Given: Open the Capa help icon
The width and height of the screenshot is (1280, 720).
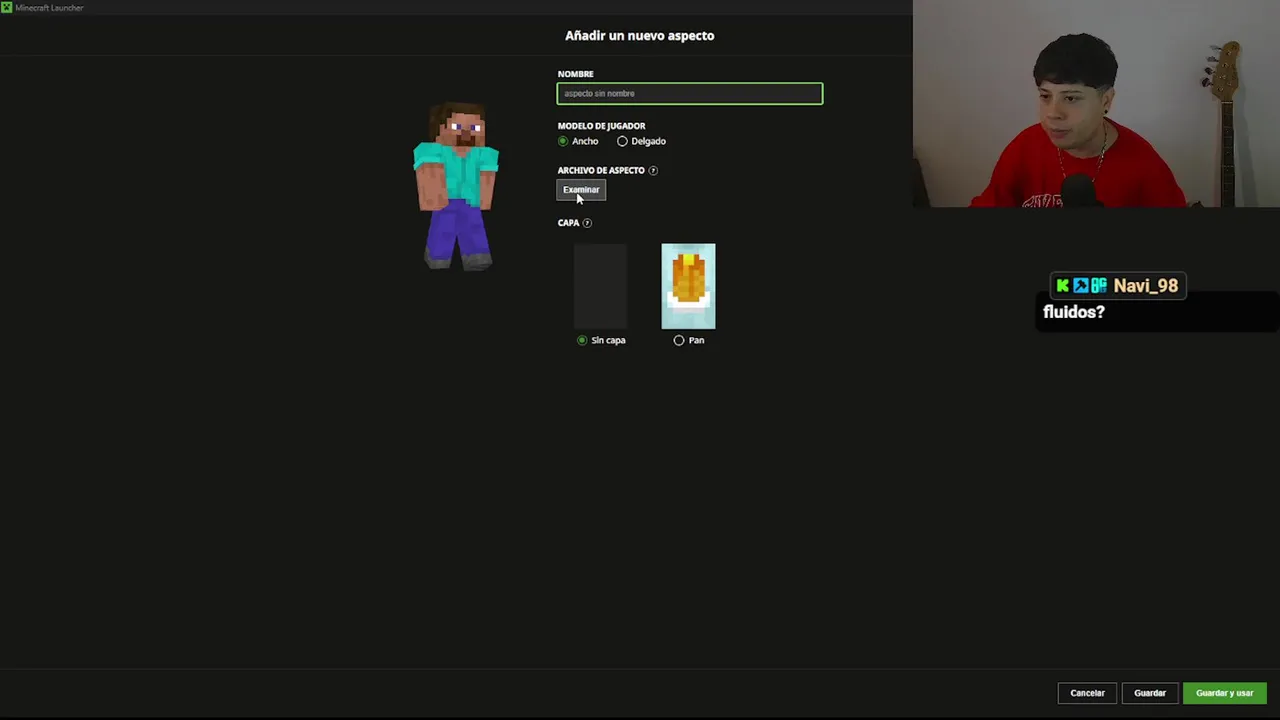Looking at the screenshot, I should [x=587, y=223].
